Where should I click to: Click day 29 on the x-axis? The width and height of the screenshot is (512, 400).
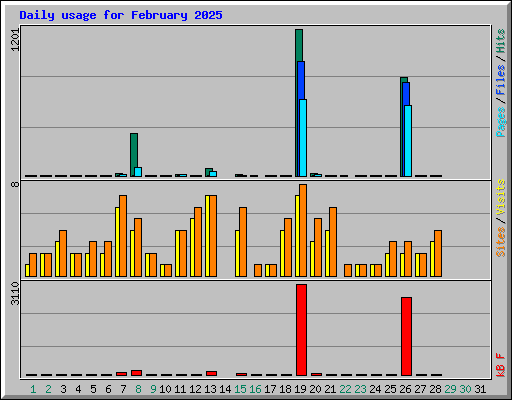tap(450, 389)
